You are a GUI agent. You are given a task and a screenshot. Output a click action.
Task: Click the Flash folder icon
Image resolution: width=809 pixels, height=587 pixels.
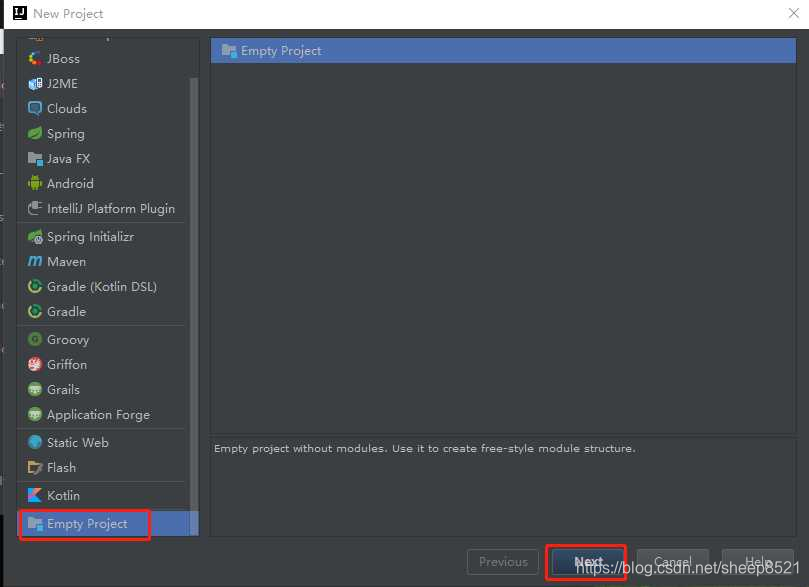pyautogui.click(x=35, y=467)
